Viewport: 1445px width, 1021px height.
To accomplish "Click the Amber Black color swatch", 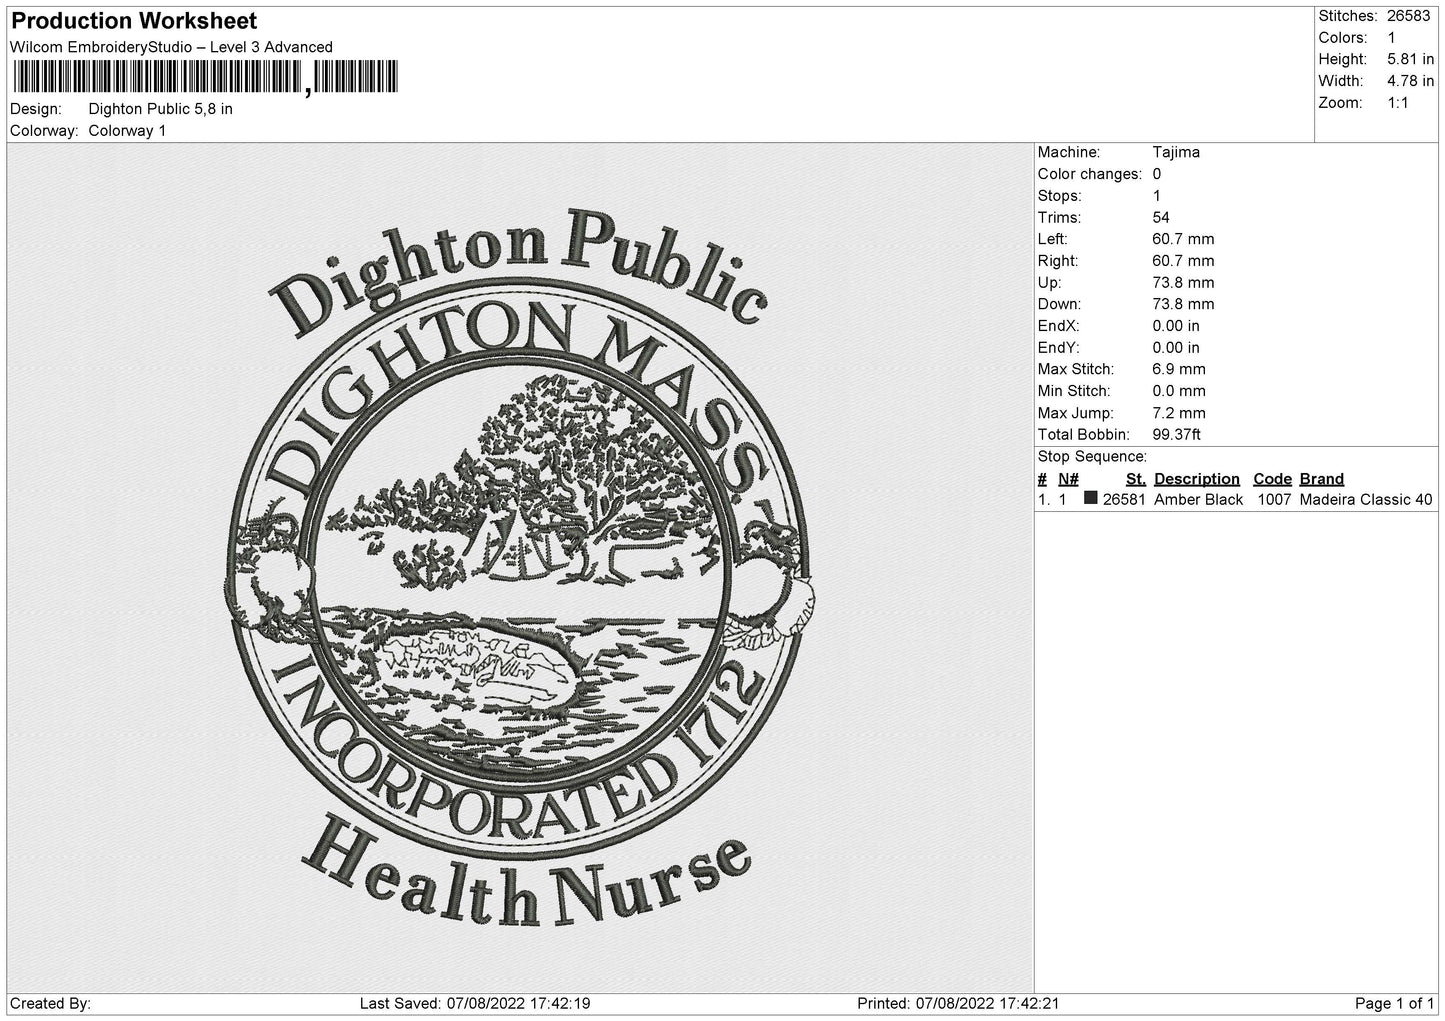I will (x=1091, y=498).
